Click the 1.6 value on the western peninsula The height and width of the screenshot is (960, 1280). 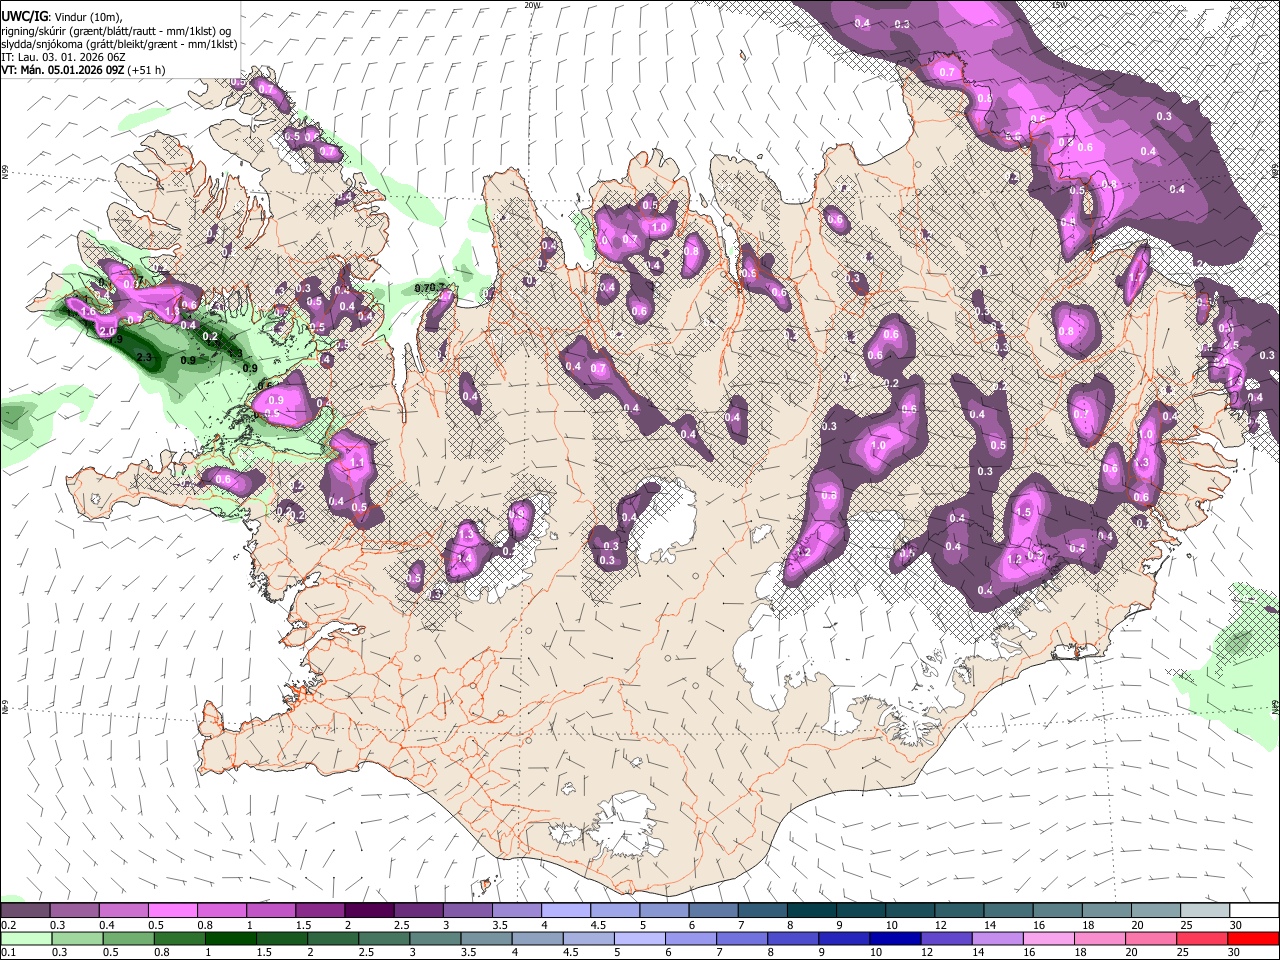point(88,312)
